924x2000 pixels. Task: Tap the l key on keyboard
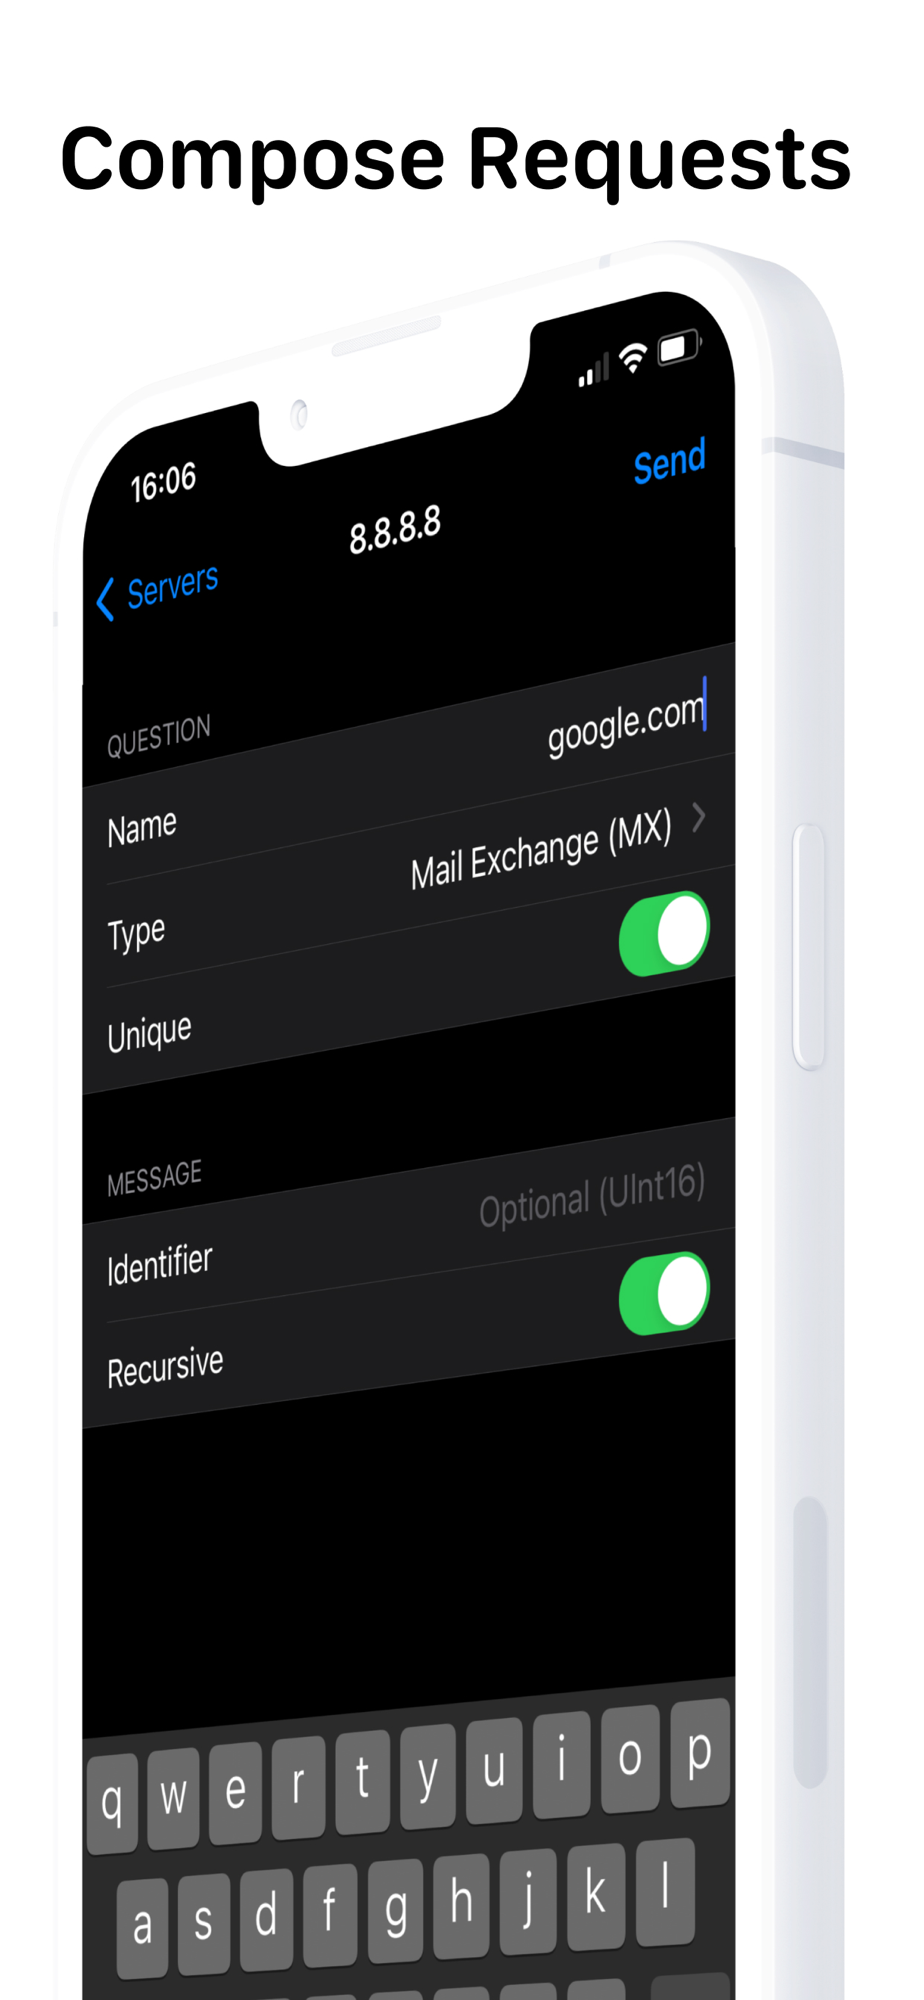[665, 1891]
